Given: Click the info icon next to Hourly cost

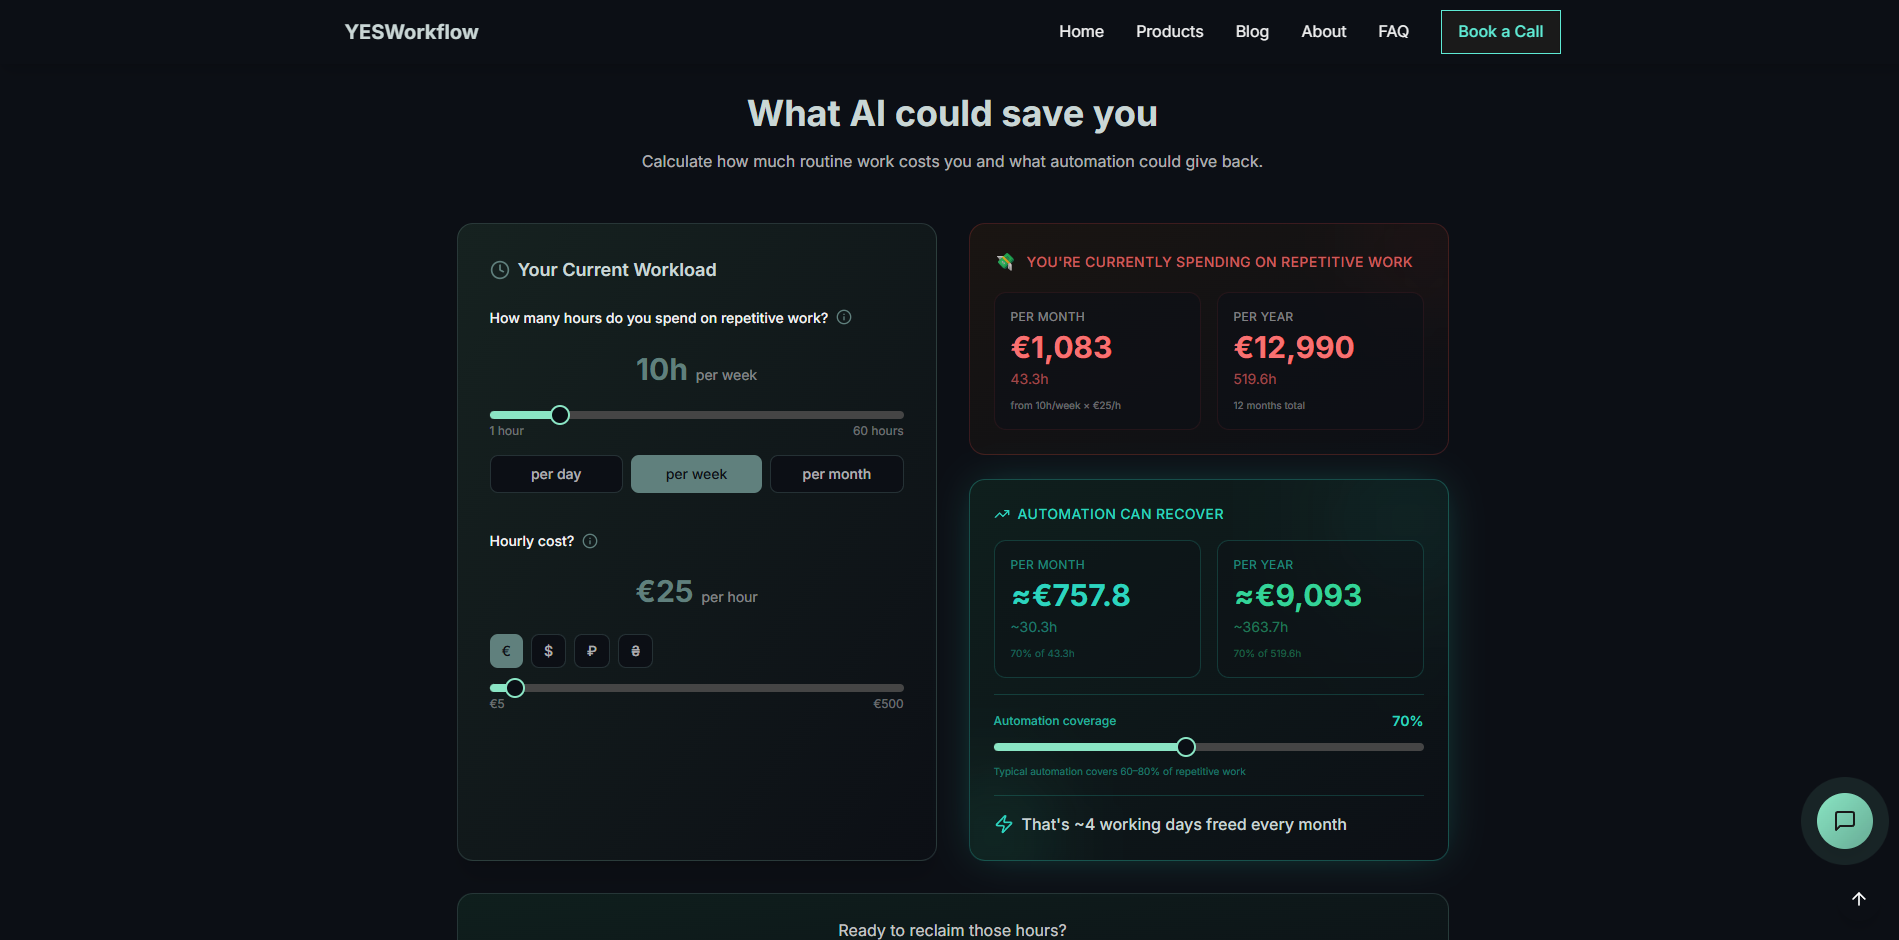Looking at the screenshot, I should point(590,541).
